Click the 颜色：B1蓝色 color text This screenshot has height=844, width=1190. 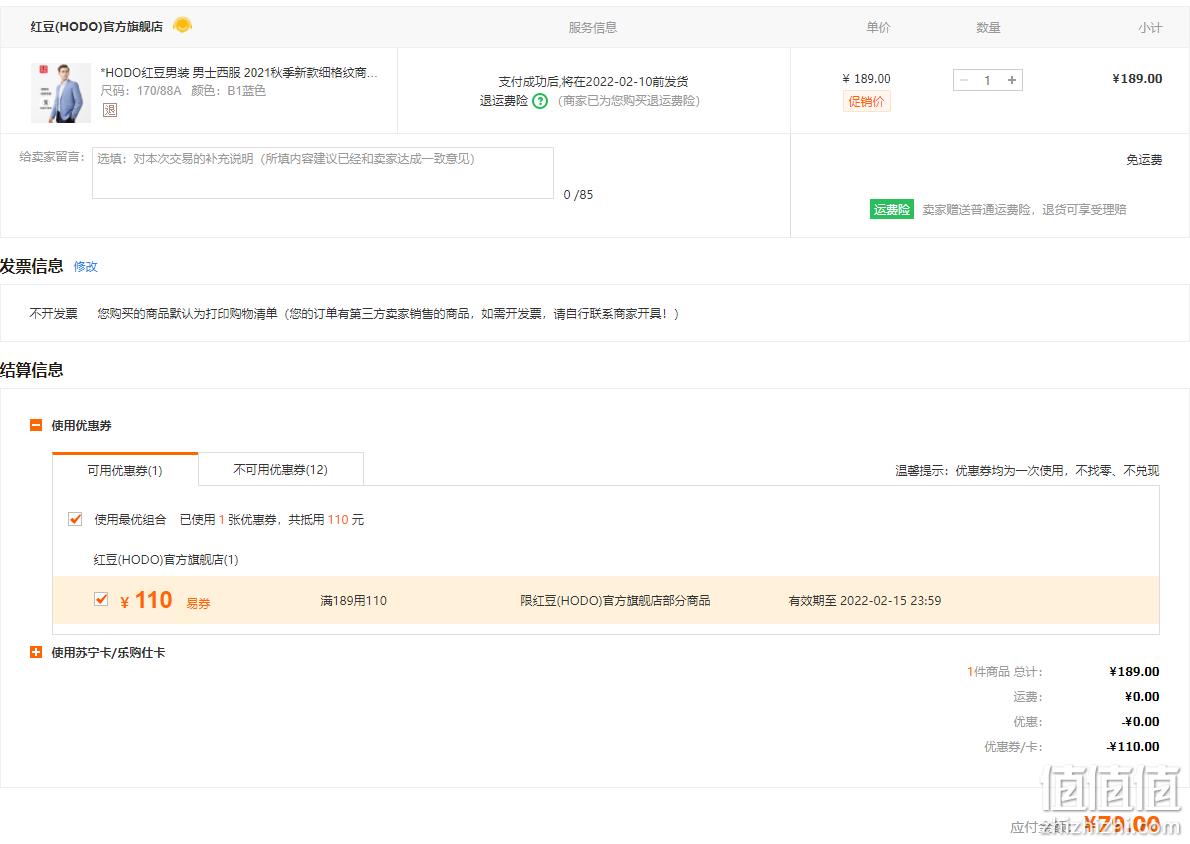click(x=228, y=90)
